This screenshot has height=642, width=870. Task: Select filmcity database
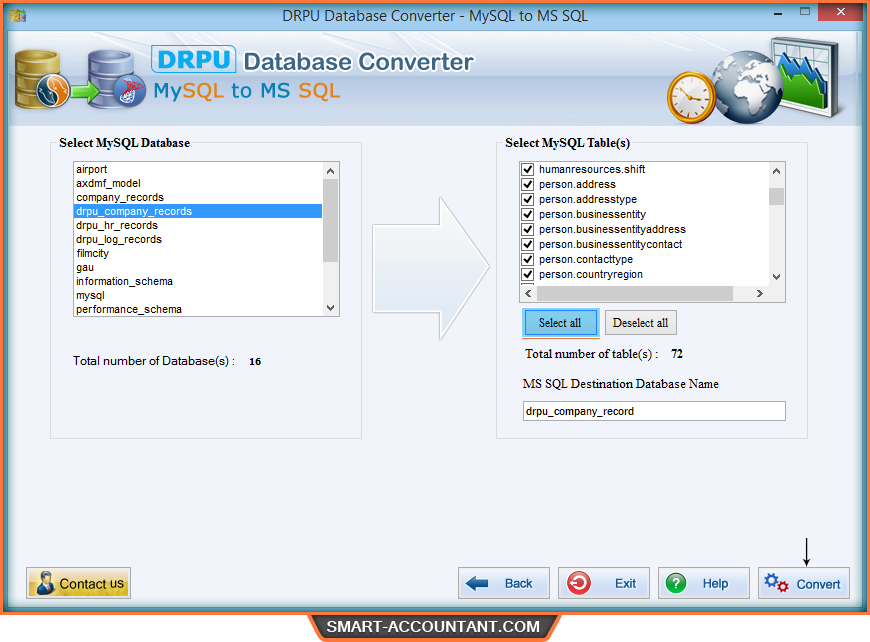click(x=198, y=253)
